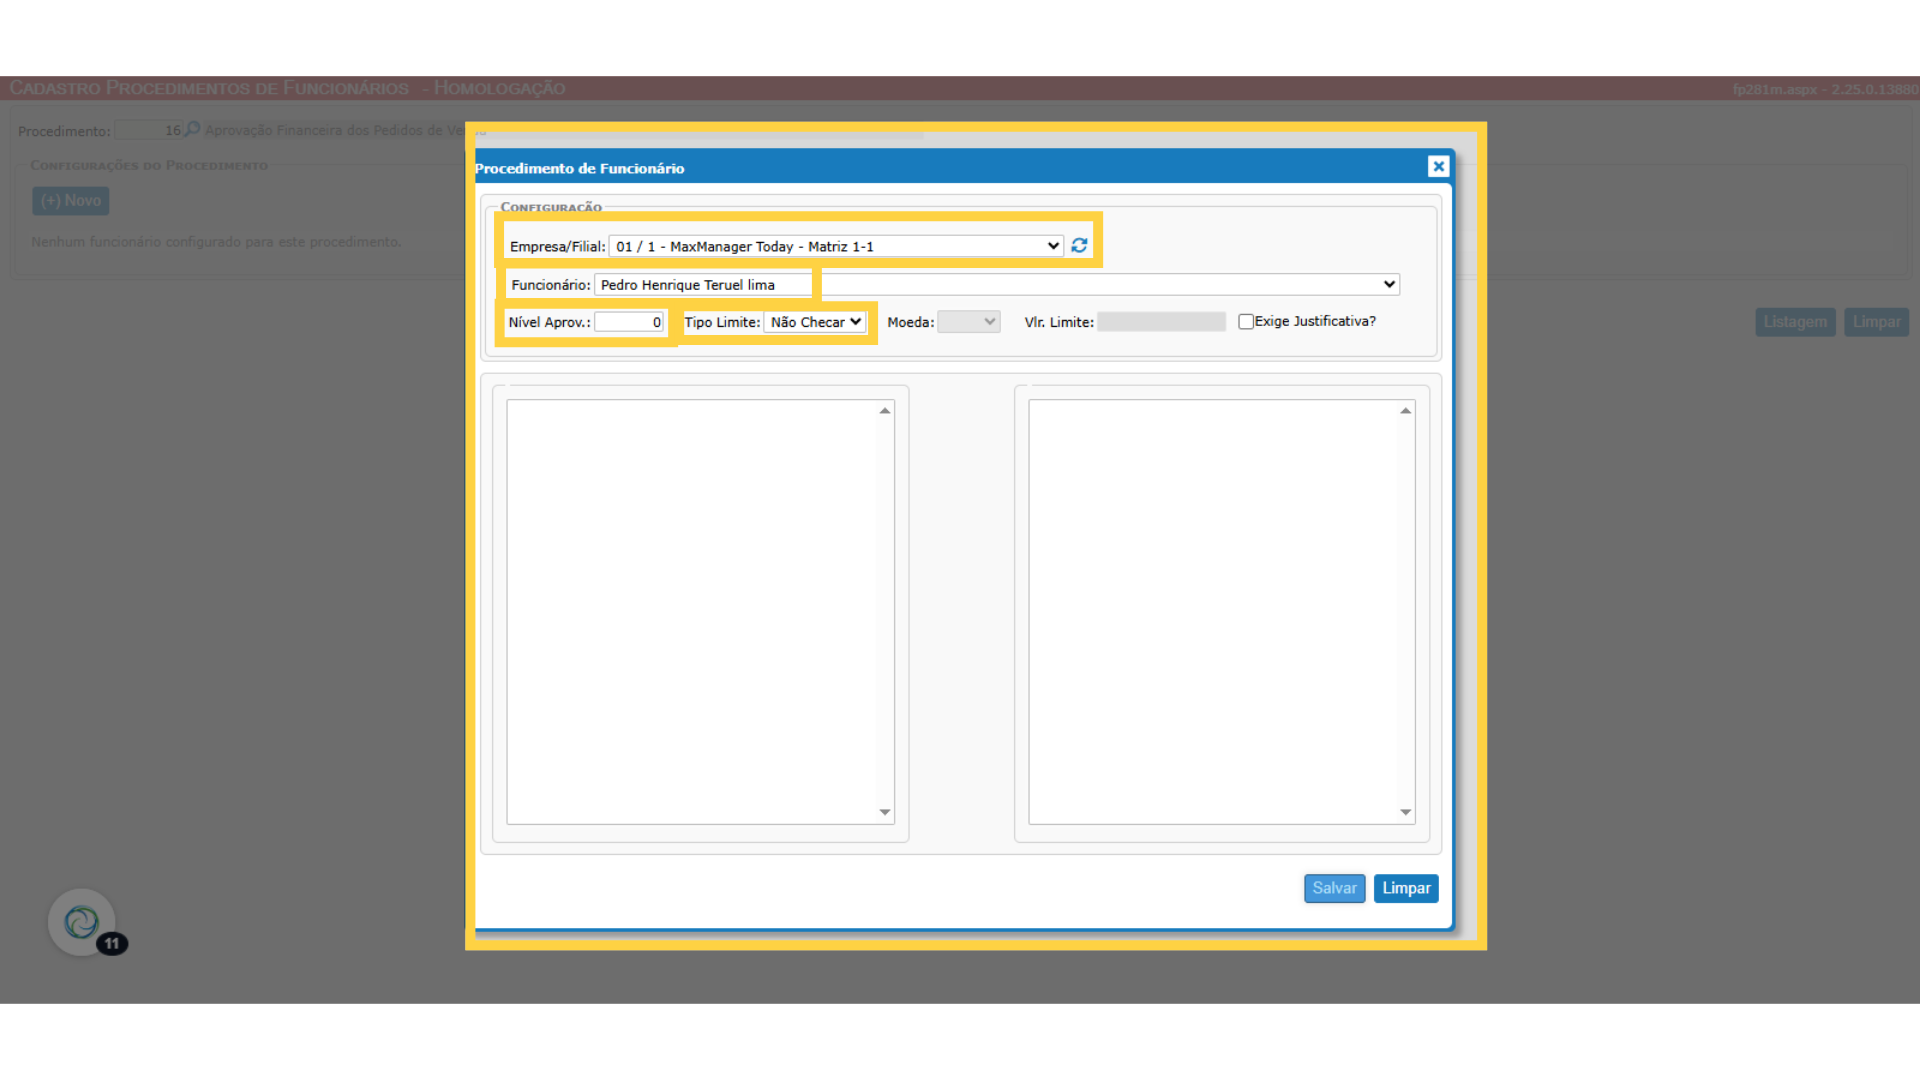The width and height of the screenshot is (1920, 1080).
Task: Click the Salvar button
Action: pyautogui.click(x=1334, y=888)
